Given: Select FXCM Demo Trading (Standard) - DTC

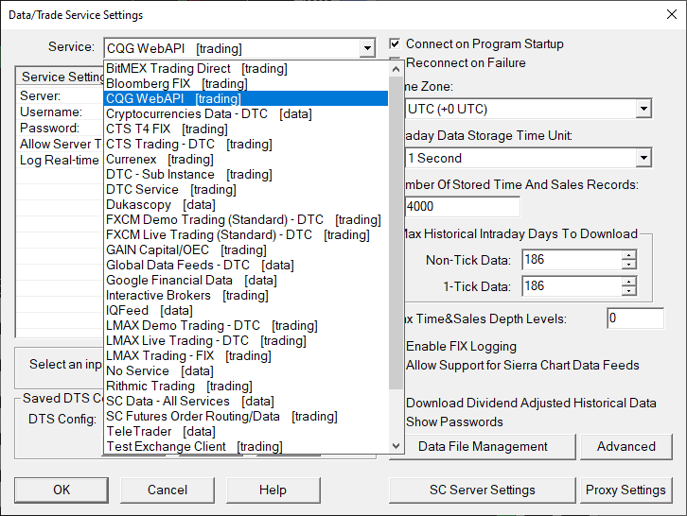Looking at the screenshot, I should click(x=246, y=219).
